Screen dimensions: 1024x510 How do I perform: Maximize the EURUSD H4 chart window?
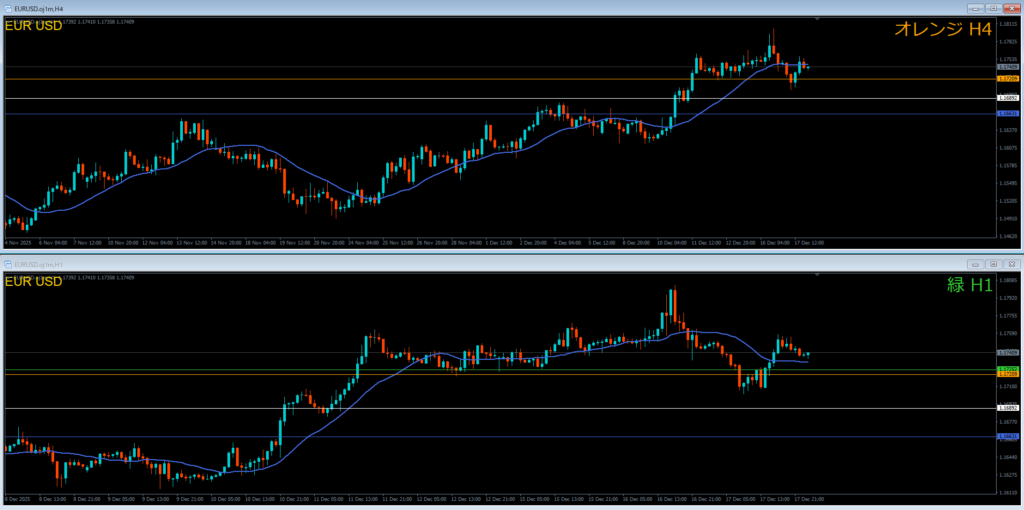(993, 8)
